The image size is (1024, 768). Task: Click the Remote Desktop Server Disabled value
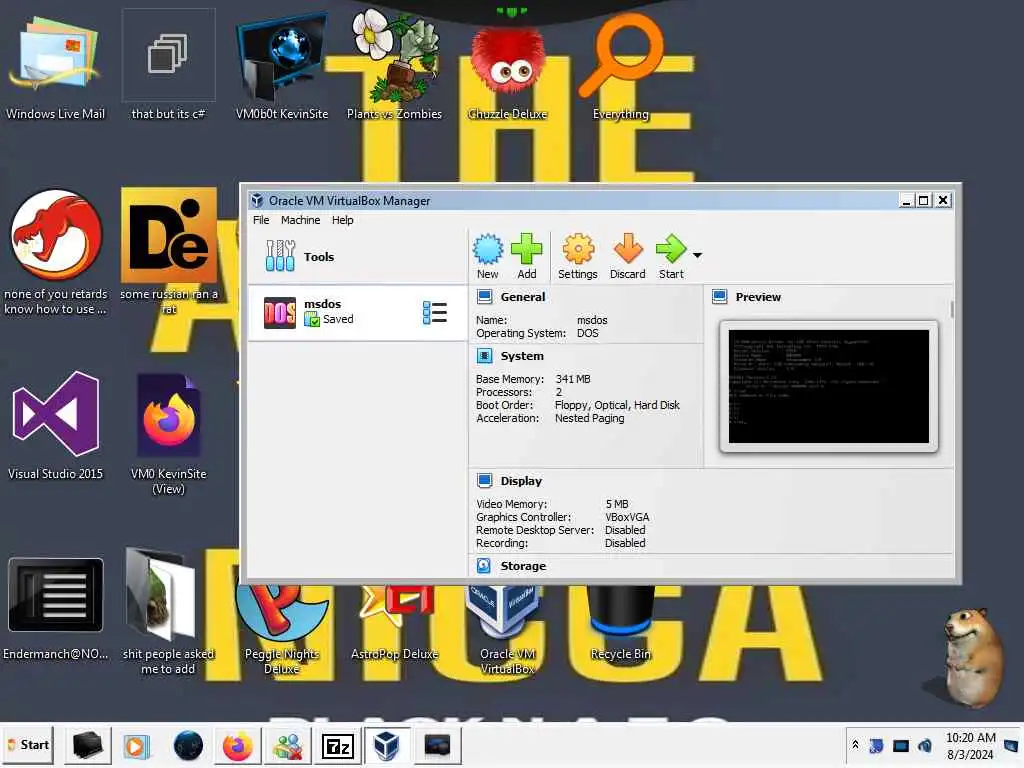click(625, 530)
